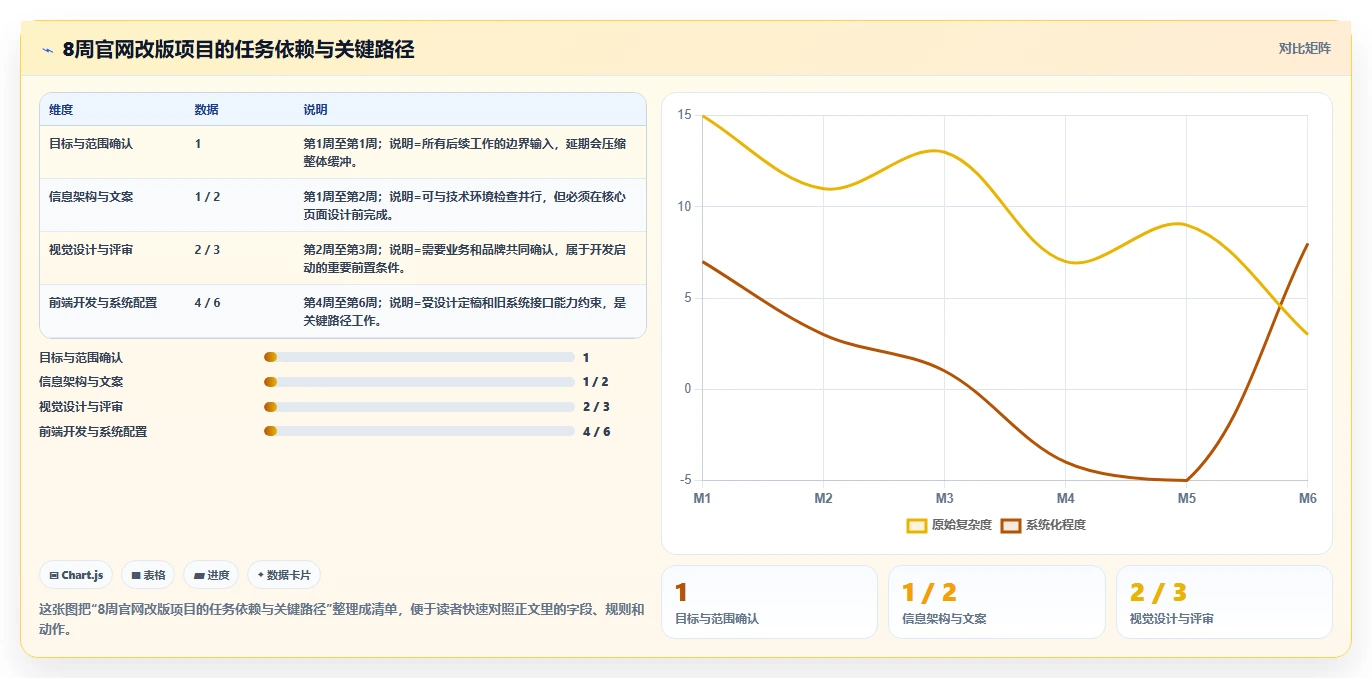Click the M5 axis label
Screen dimensions: 1372x678
pyautogui.click(x=1186, y=498)
